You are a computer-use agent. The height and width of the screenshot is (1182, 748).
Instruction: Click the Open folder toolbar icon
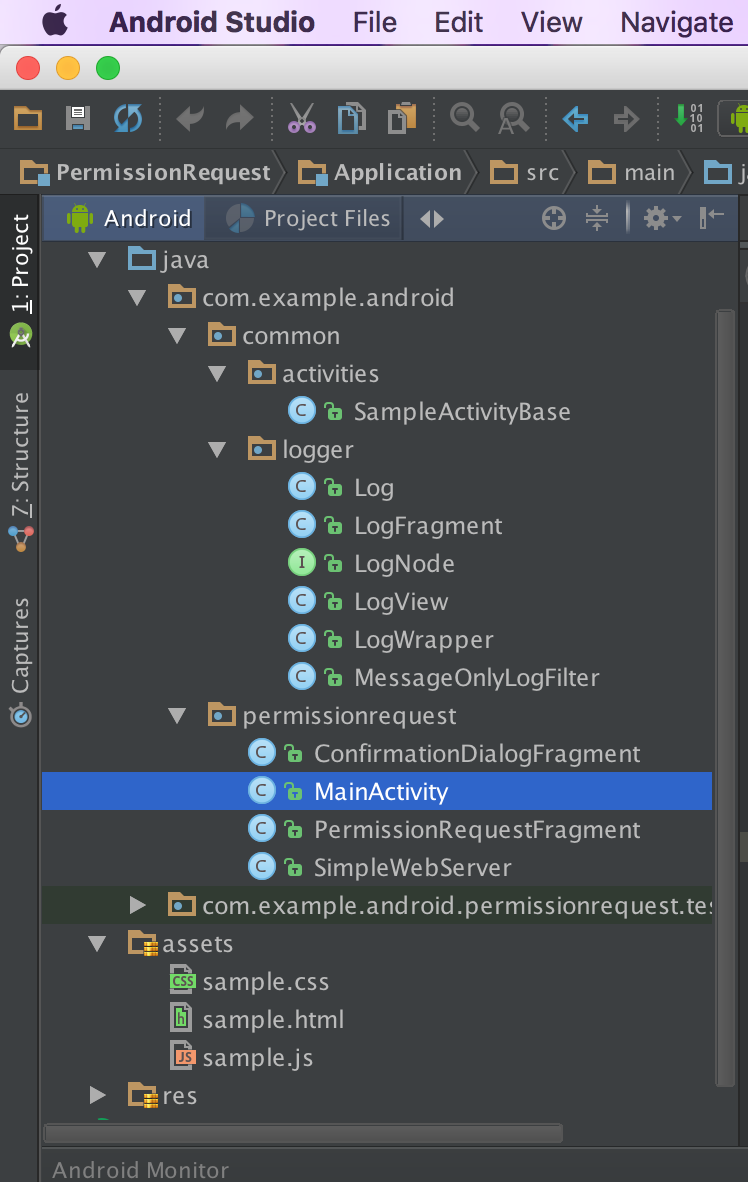click(x=28, y=118)
